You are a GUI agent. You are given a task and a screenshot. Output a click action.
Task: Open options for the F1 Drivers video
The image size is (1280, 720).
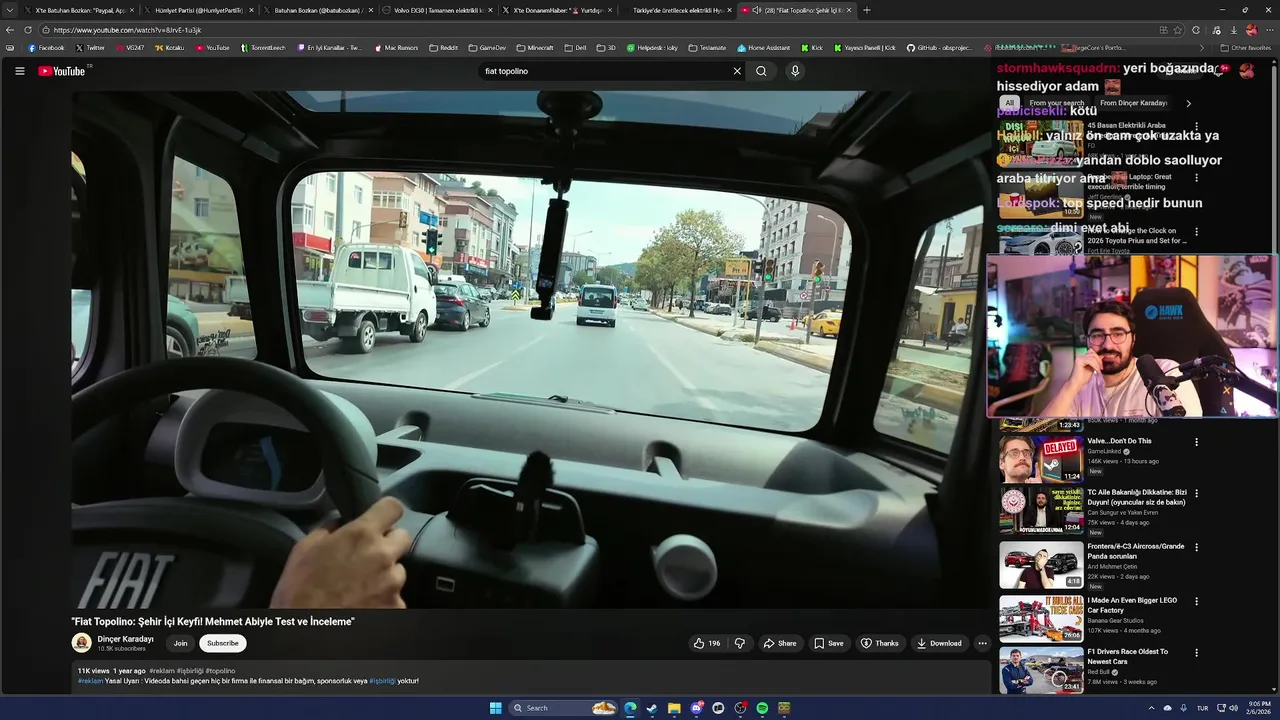coord(1196,653)
